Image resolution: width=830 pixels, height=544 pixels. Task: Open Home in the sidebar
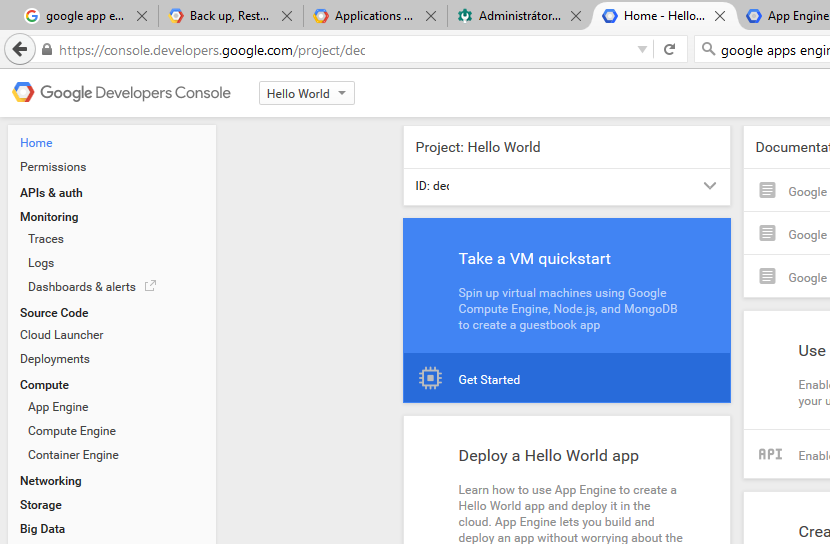(x=36, y=143)
